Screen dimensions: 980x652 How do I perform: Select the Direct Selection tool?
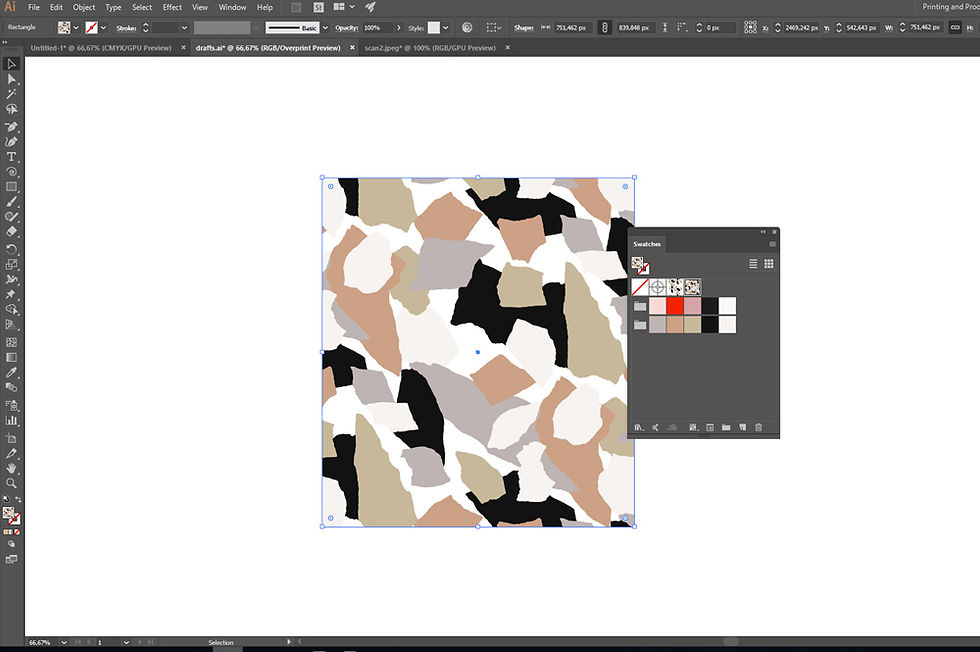coord(11,79)
